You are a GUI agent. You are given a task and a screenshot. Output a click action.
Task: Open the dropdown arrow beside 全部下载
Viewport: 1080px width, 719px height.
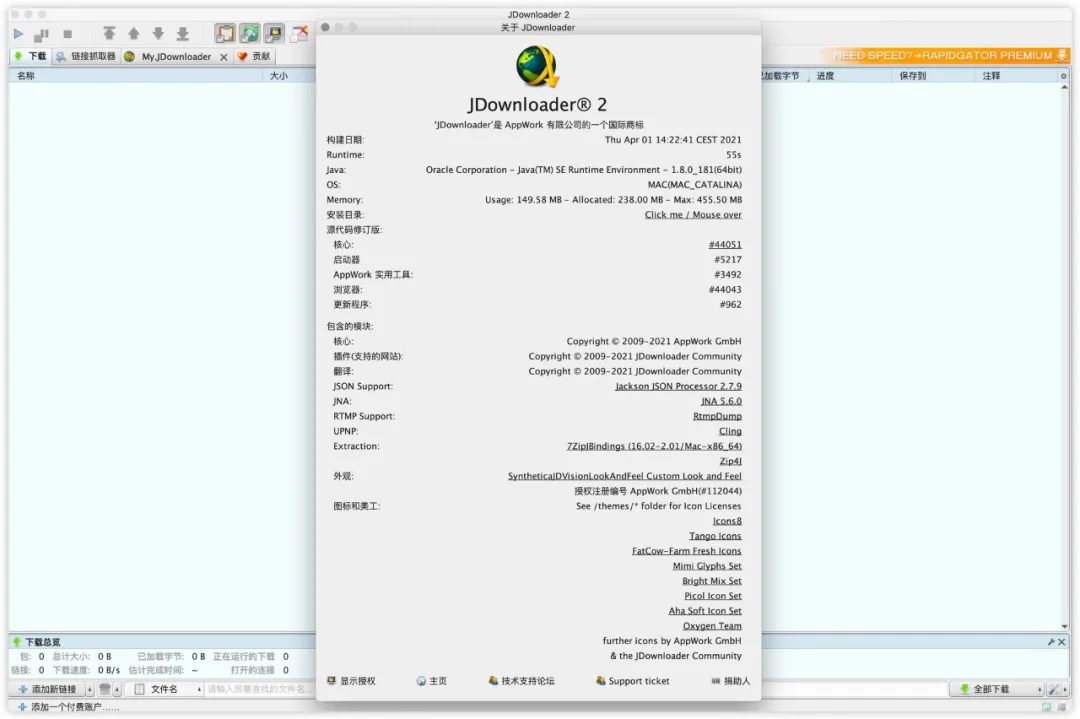click(1039, 689)
